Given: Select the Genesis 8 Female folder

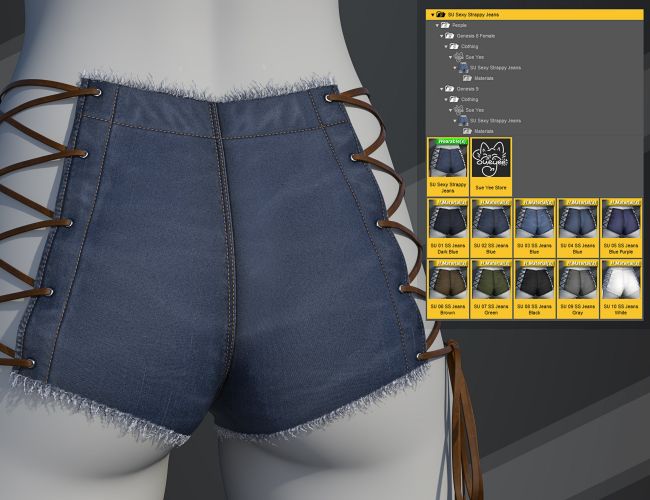Looking at the screenshot, I should pyautogui.click(x=475, y=36).
